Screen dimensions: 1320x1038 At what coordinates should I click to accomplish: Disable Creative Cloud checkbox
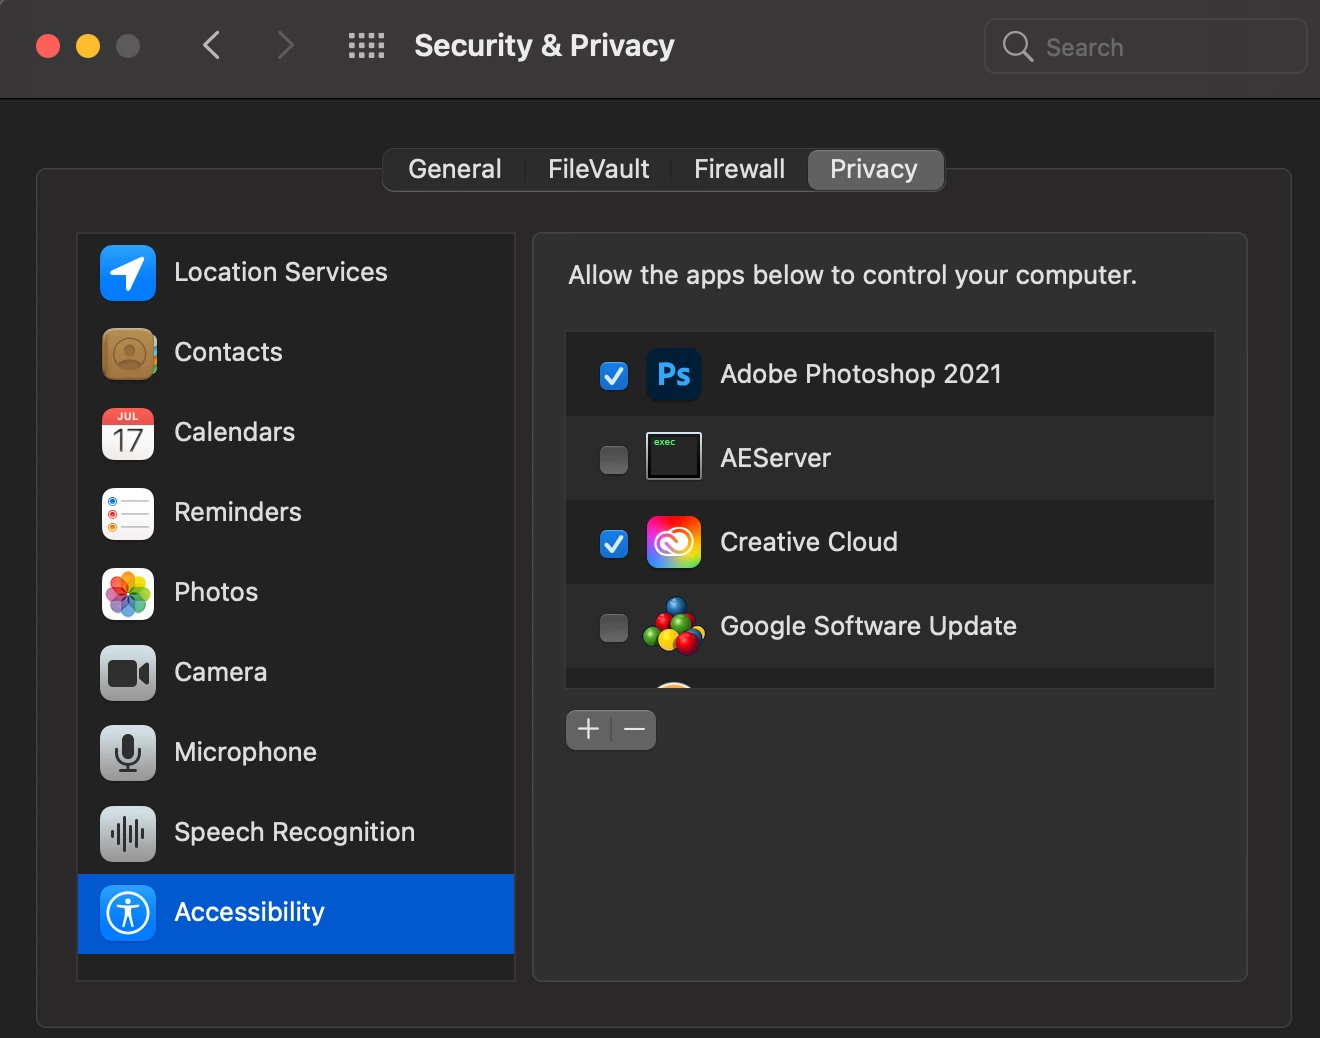(614, 544)
